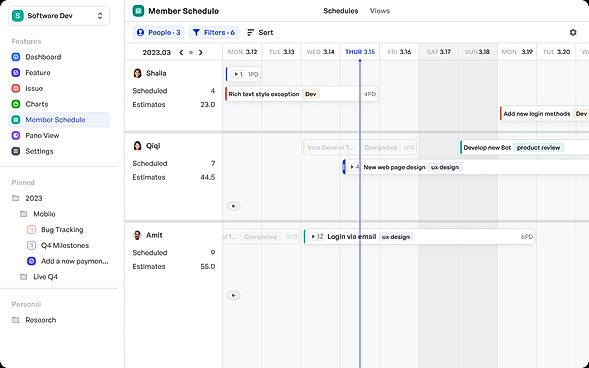
Task: Switch to the Views tab
Action: point(380,11)
